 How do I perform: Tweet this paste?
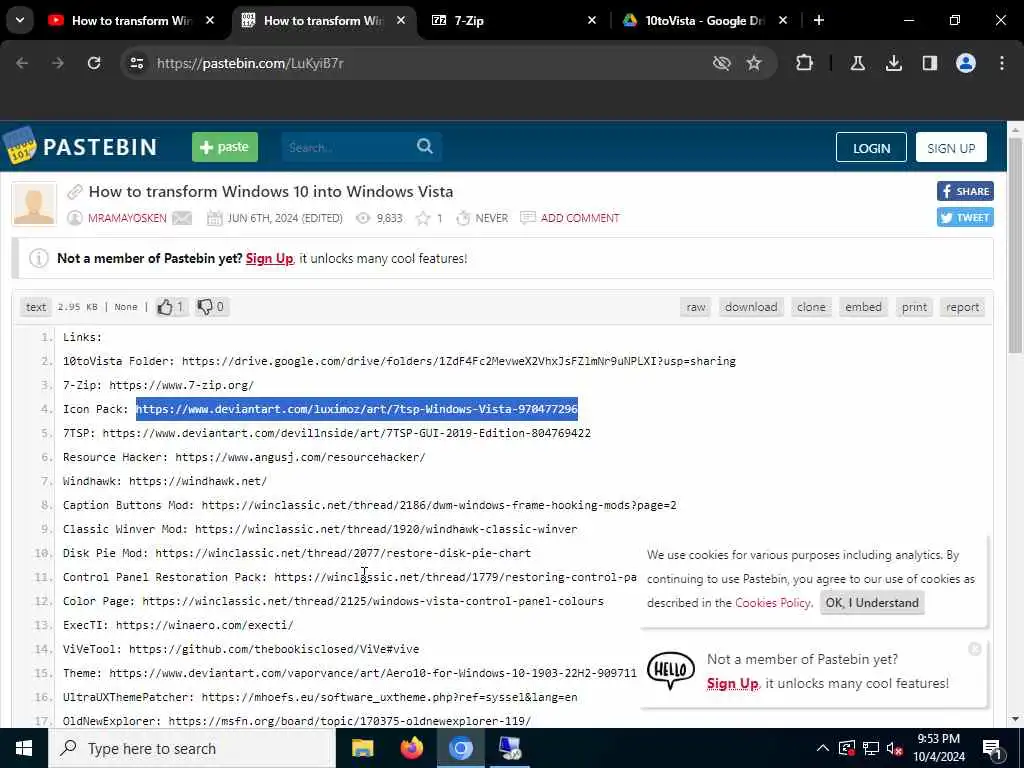pyautogui.click(x=965, y=217)
